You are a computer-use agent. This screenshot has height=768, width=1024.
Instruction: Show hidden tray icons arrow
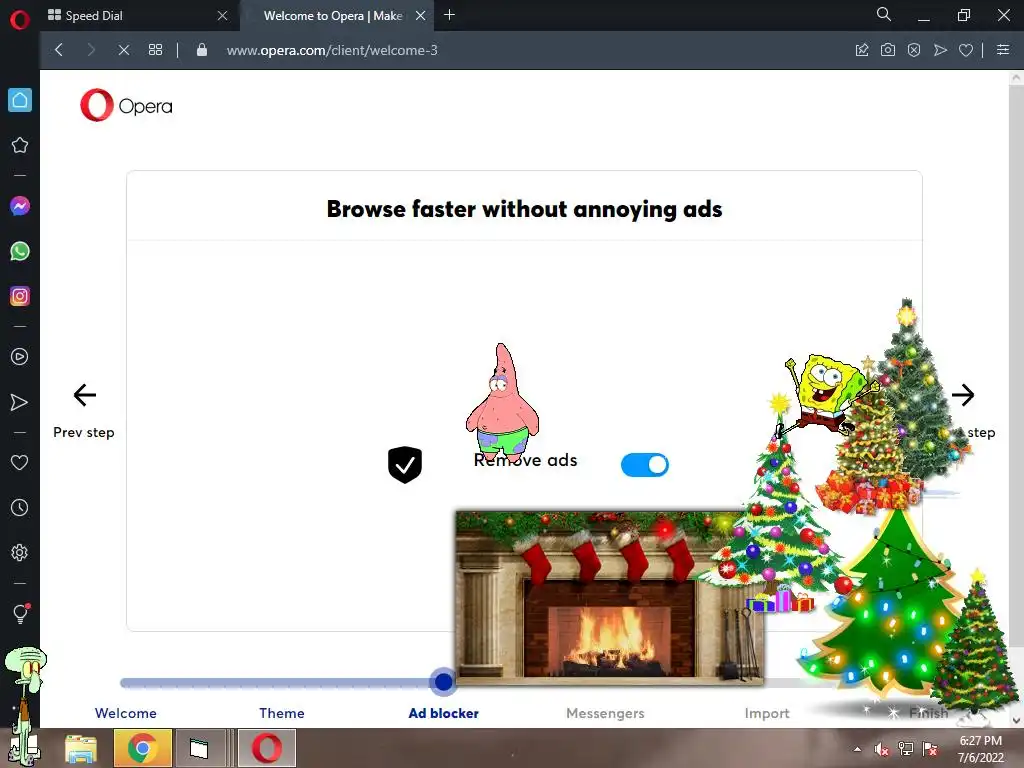pos(857,749)
